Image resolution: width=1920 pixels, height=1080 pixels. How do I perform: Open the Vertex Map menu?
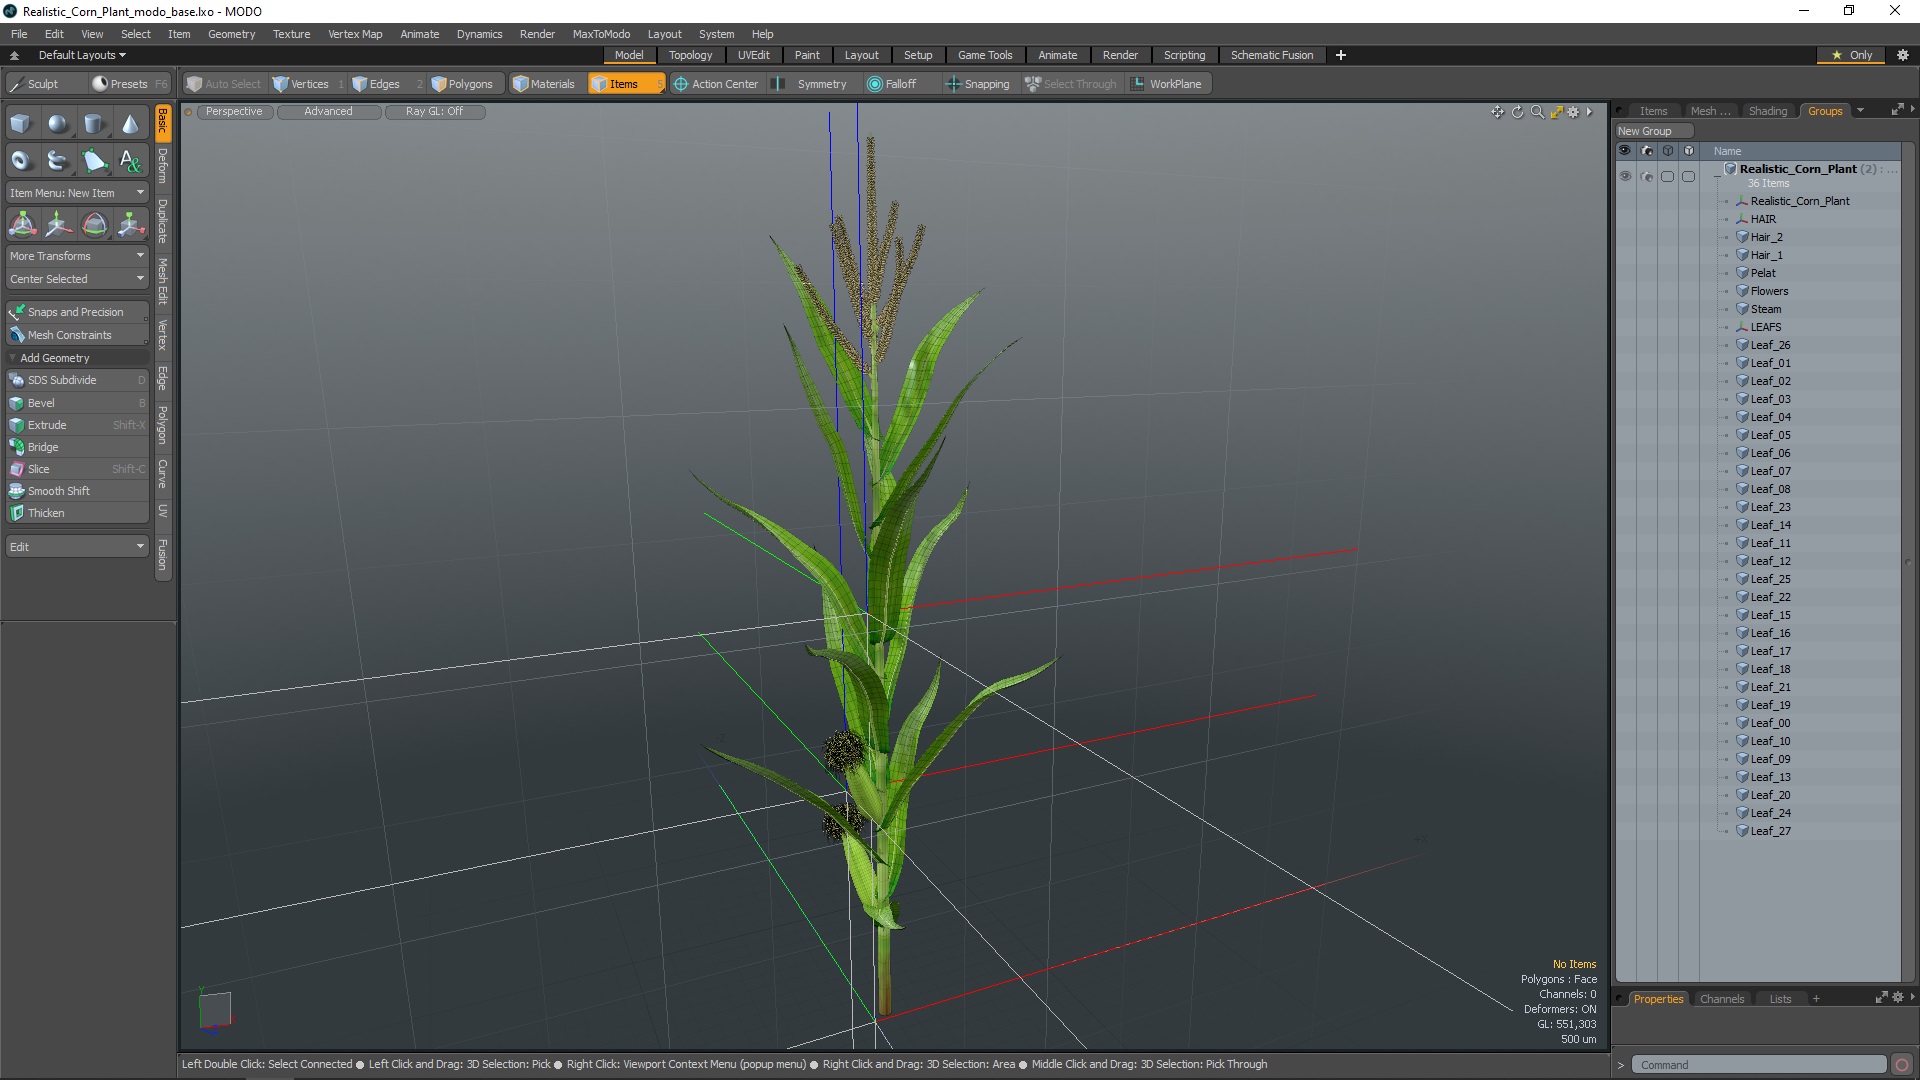click(x=355, y=34)
